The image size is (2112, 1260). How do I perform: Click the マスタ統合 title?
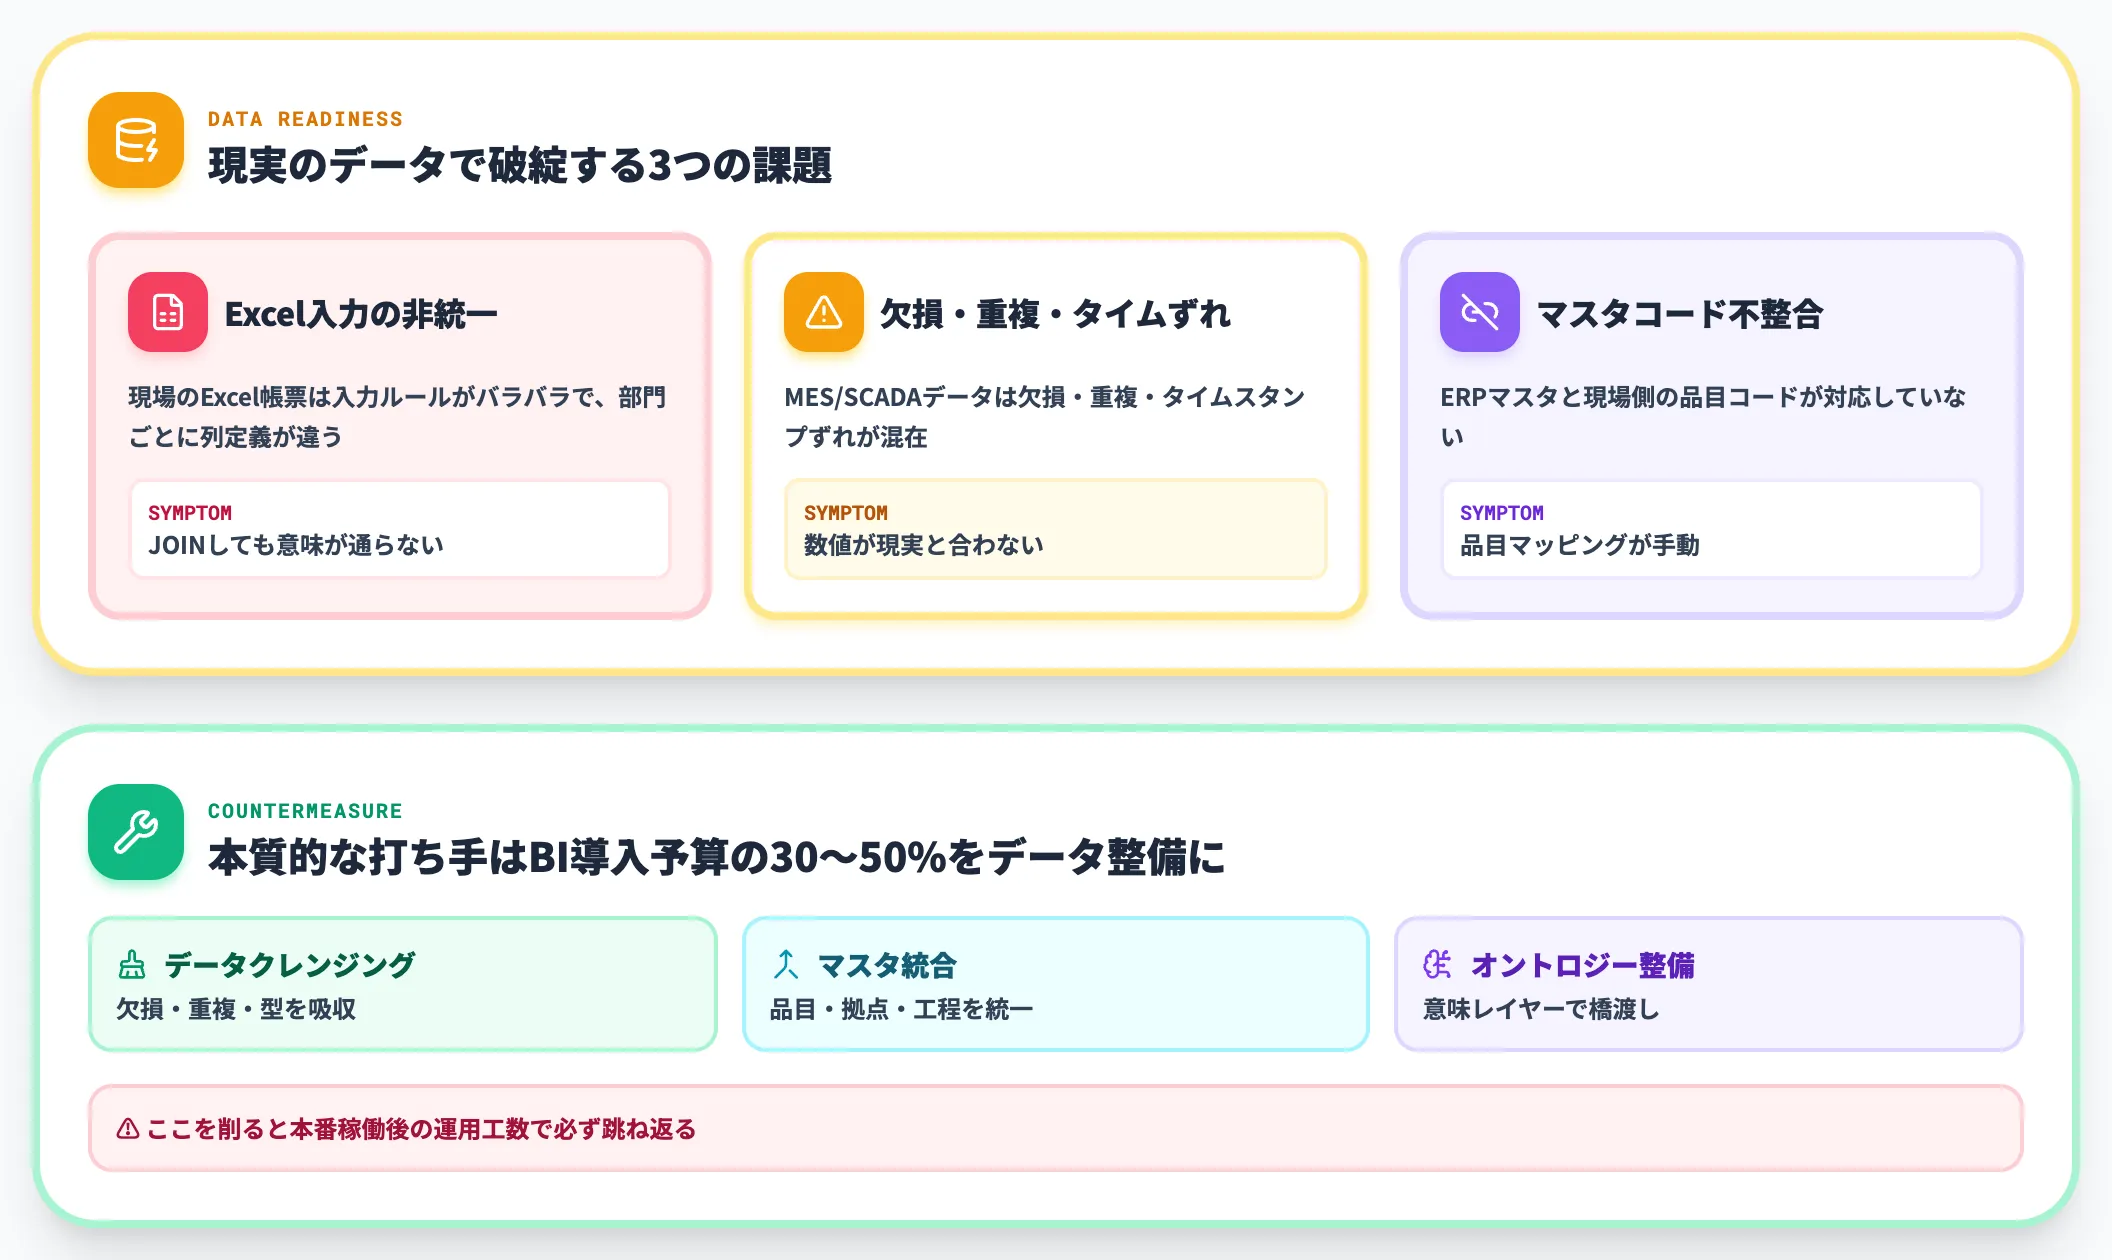click(x=887, y=965)
